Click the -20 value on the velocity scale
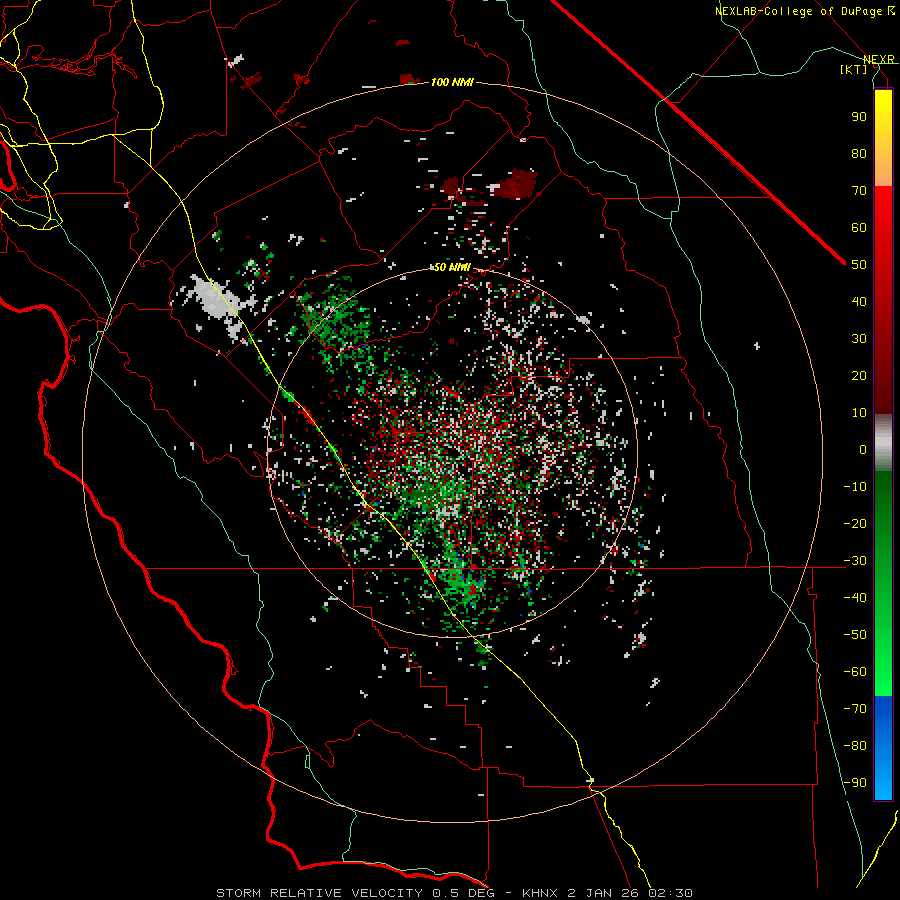 [855, 523]
